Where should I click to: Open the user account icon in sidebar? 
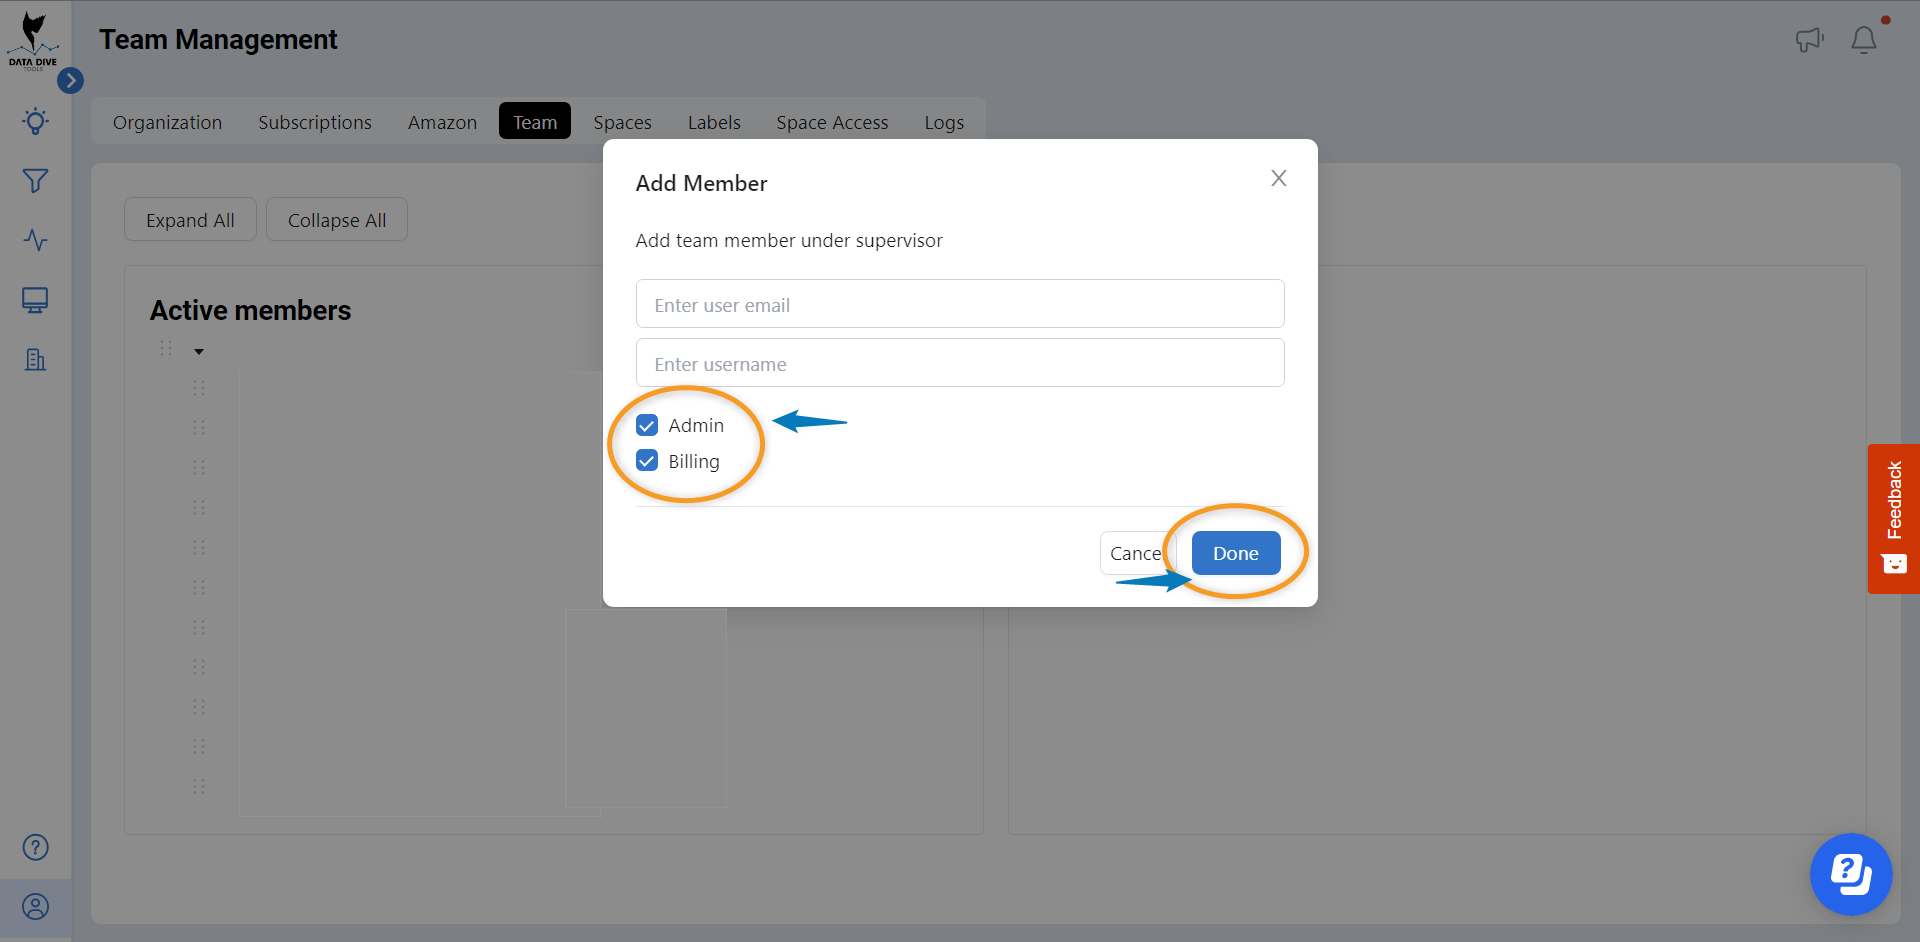pos(35,907)
